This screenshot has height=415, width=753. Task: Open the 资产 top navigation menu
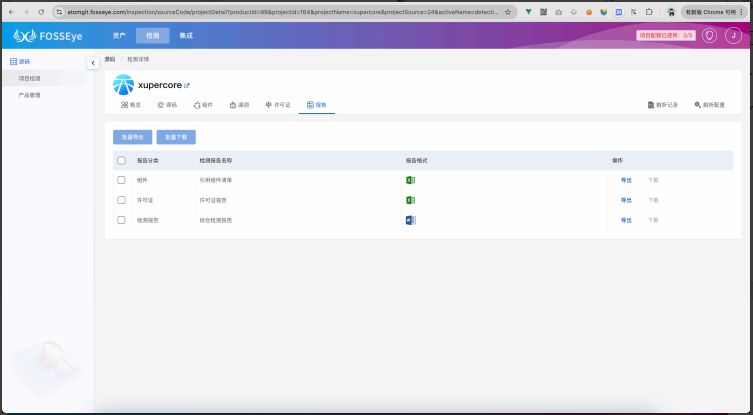(x=119, y=36)
